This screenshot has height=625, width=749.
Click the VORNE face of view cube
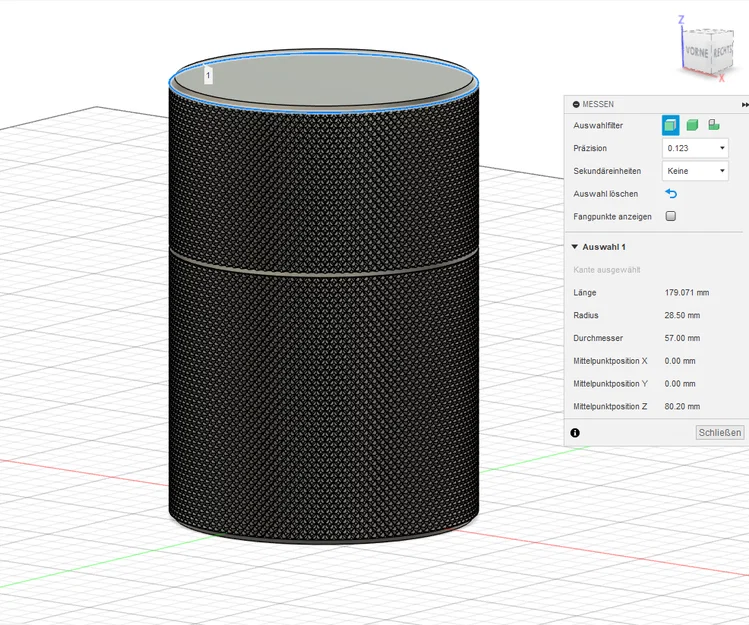[x=696, y=52]
